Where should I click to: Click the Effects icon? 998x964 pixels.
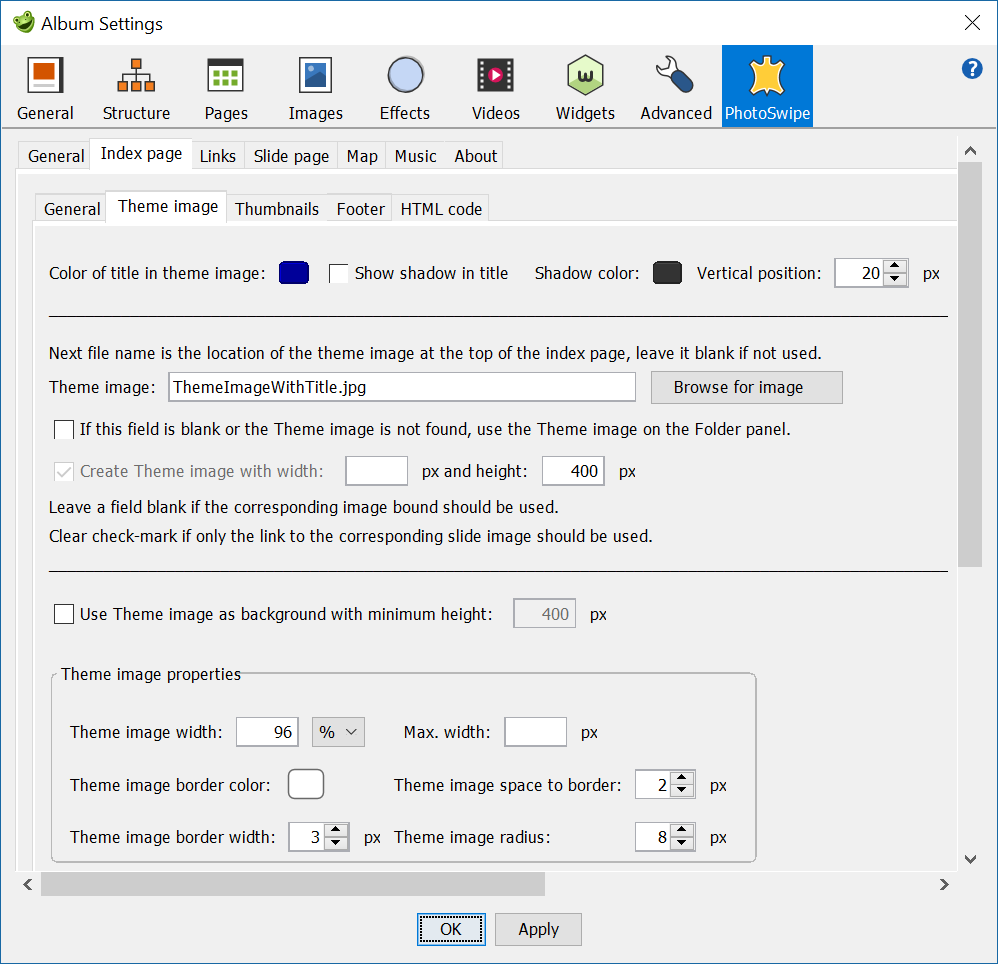click(x=404, y=85)
